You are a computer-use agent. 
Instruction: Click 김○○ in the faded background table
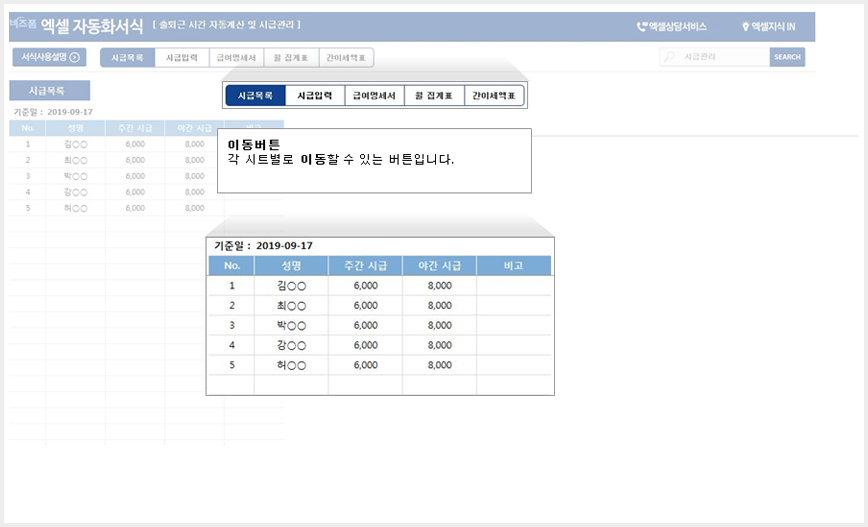click(76, 144)
